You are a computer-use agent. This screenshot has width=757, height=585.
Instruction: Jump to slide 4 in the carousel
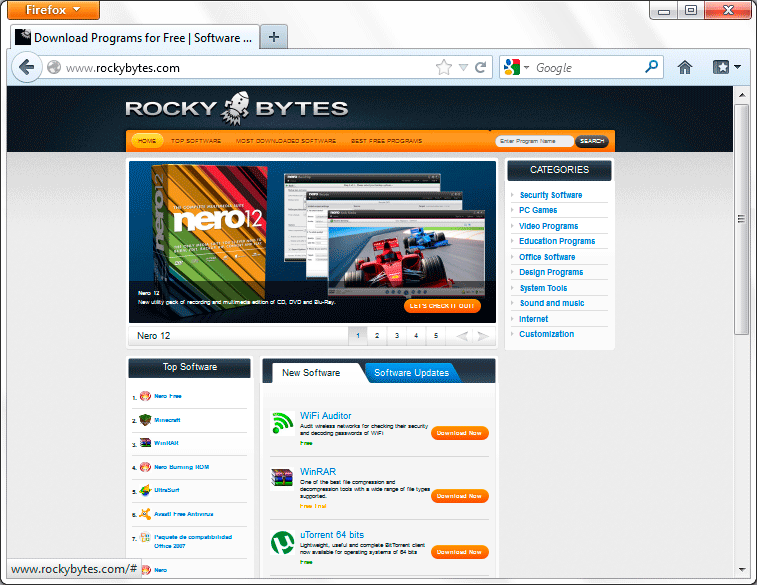[x=416, y=336]
